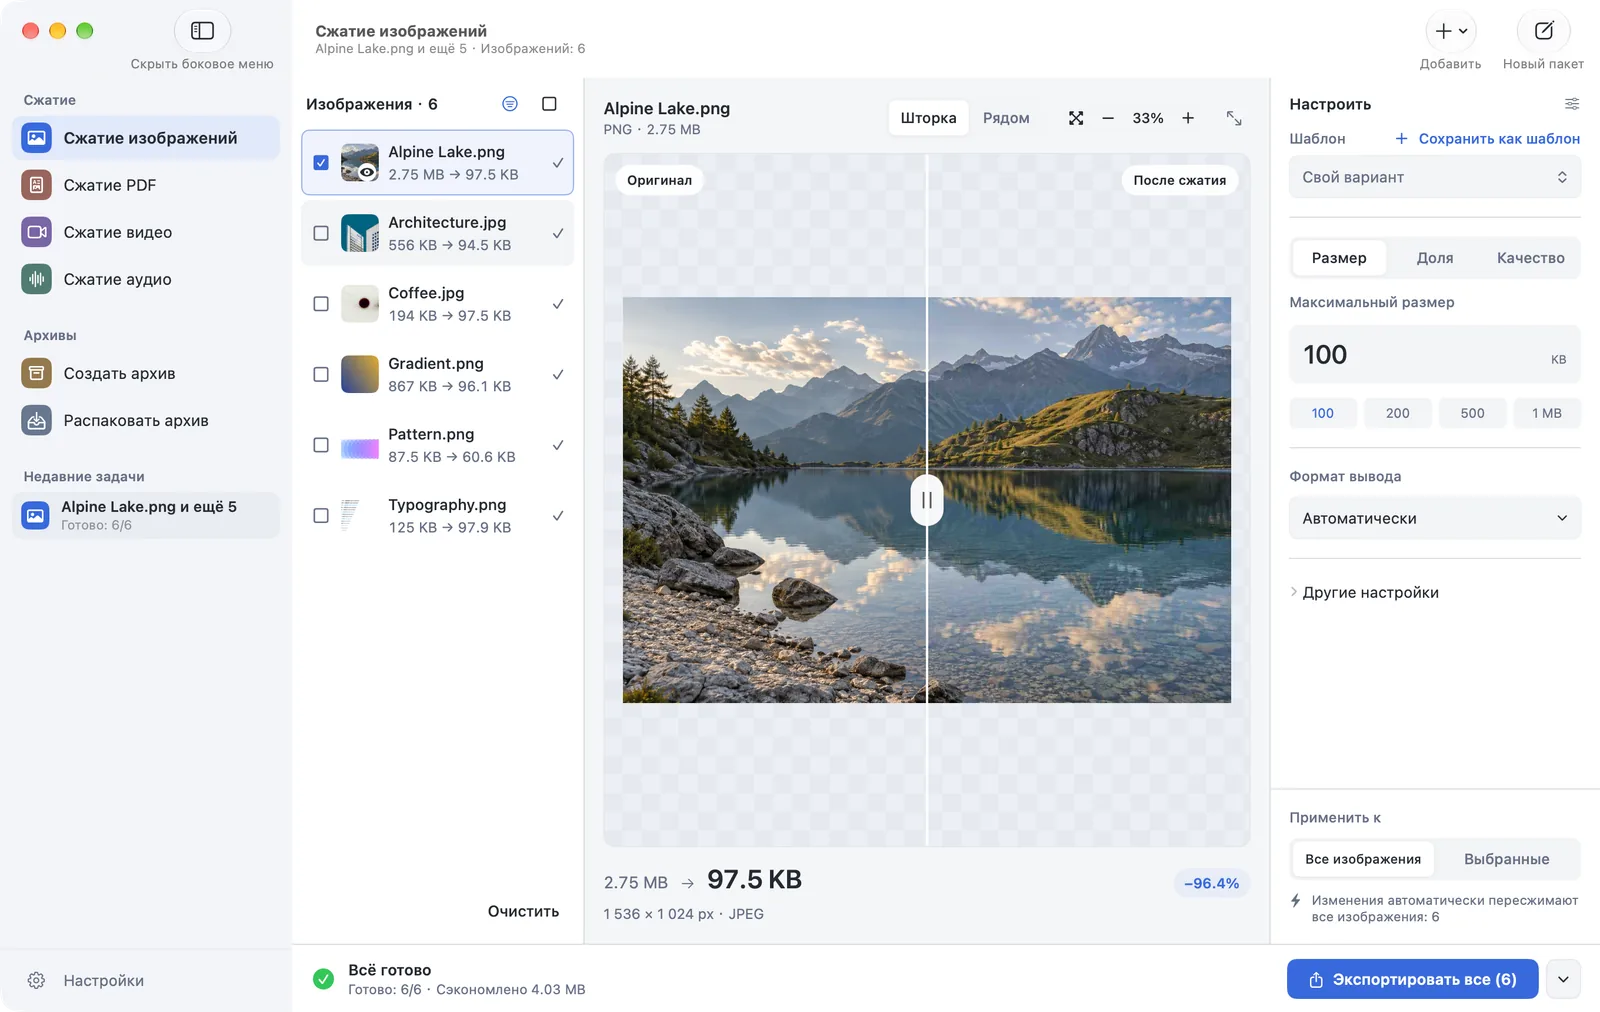Click the eye icon on the Alpine Lake.png thumbnail

coord(368,172)
